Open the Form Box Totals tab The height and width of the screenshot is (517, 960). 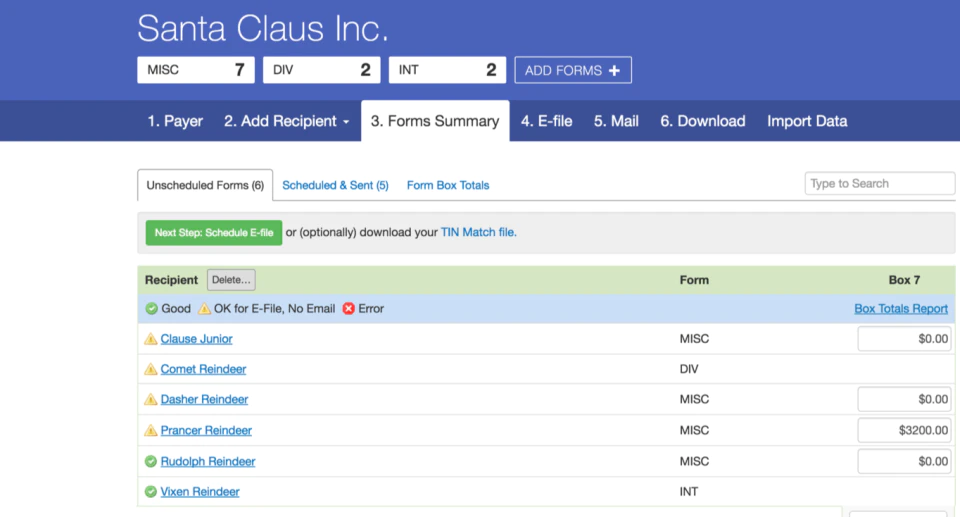(448, 185)
